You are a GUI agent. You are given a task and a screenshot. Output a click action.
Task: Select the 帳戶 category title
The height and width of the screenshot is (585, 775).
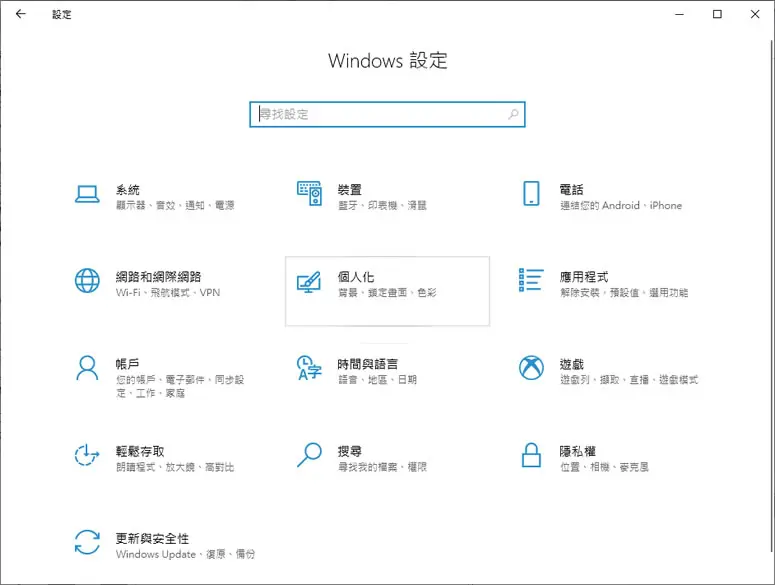(128, 364)
